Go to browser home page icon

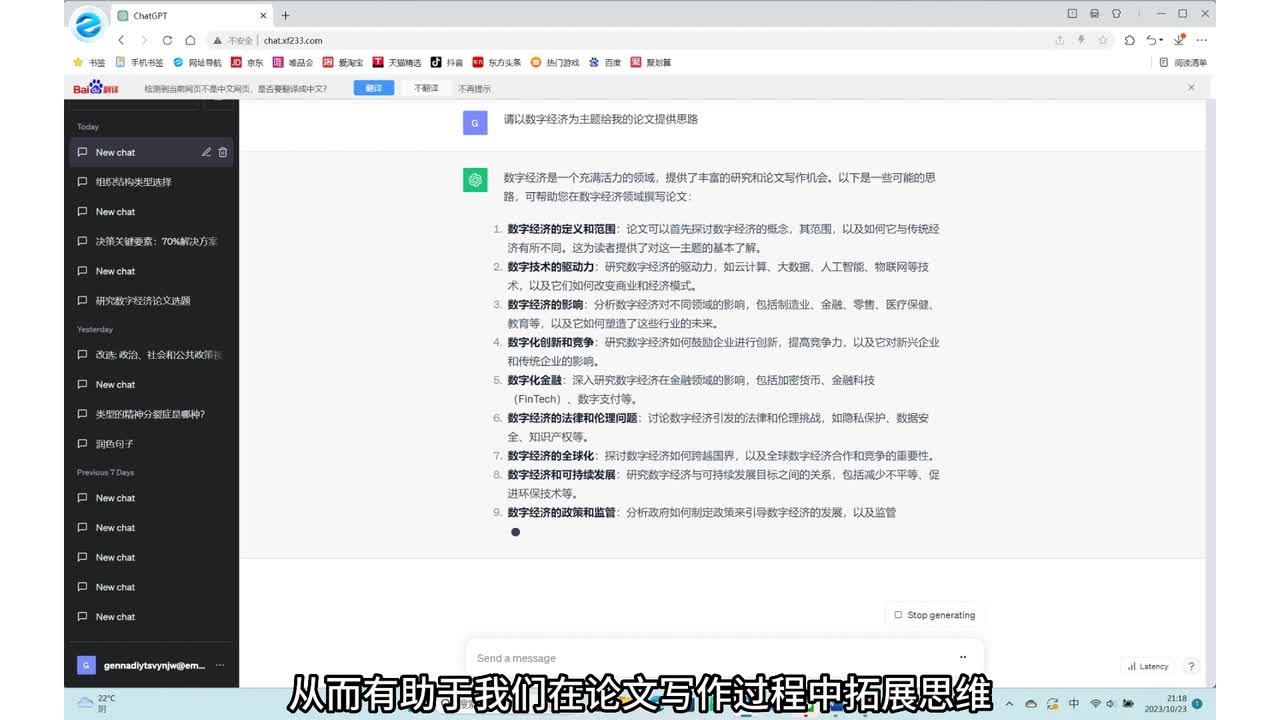click(x=190, y=40)
